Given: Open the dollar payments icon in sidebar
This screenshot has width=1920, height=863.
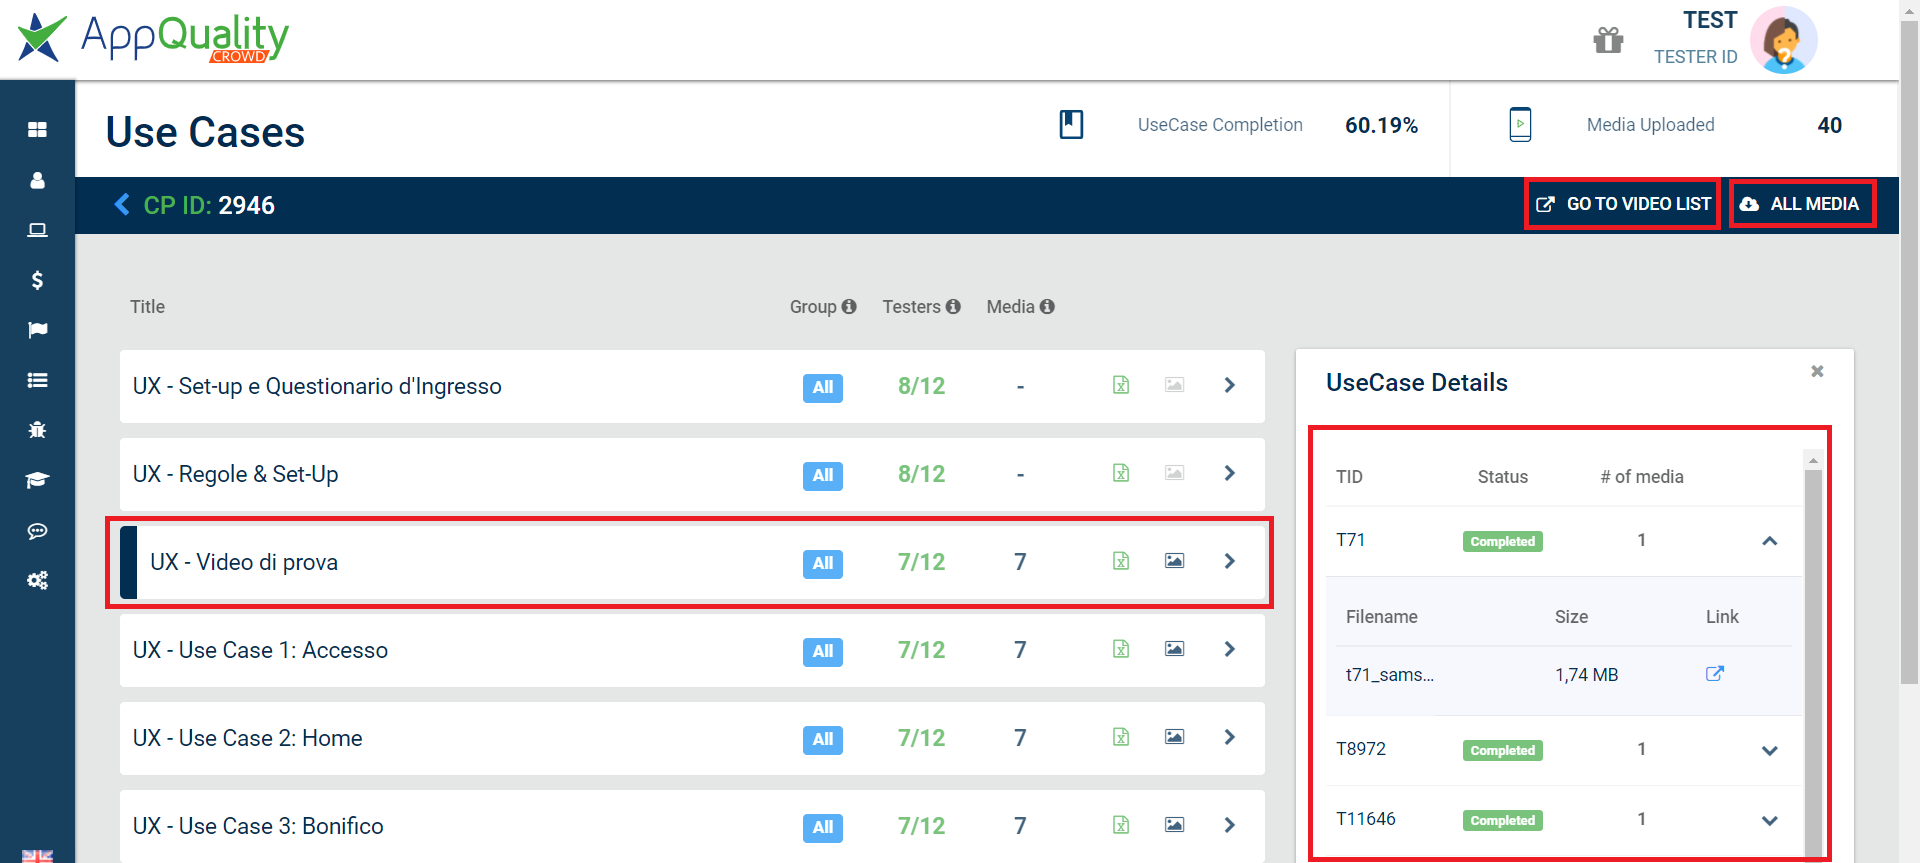Looking at the screenshot, I should point(37,280).
